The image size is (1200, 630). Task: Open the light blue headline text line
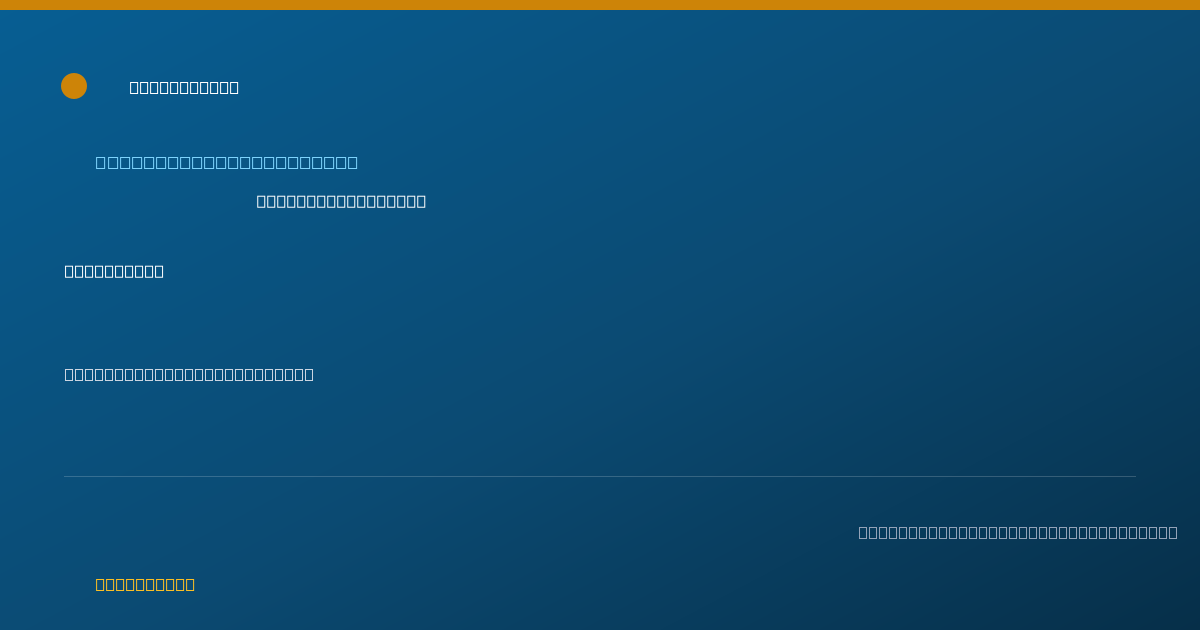pos(227,162)
